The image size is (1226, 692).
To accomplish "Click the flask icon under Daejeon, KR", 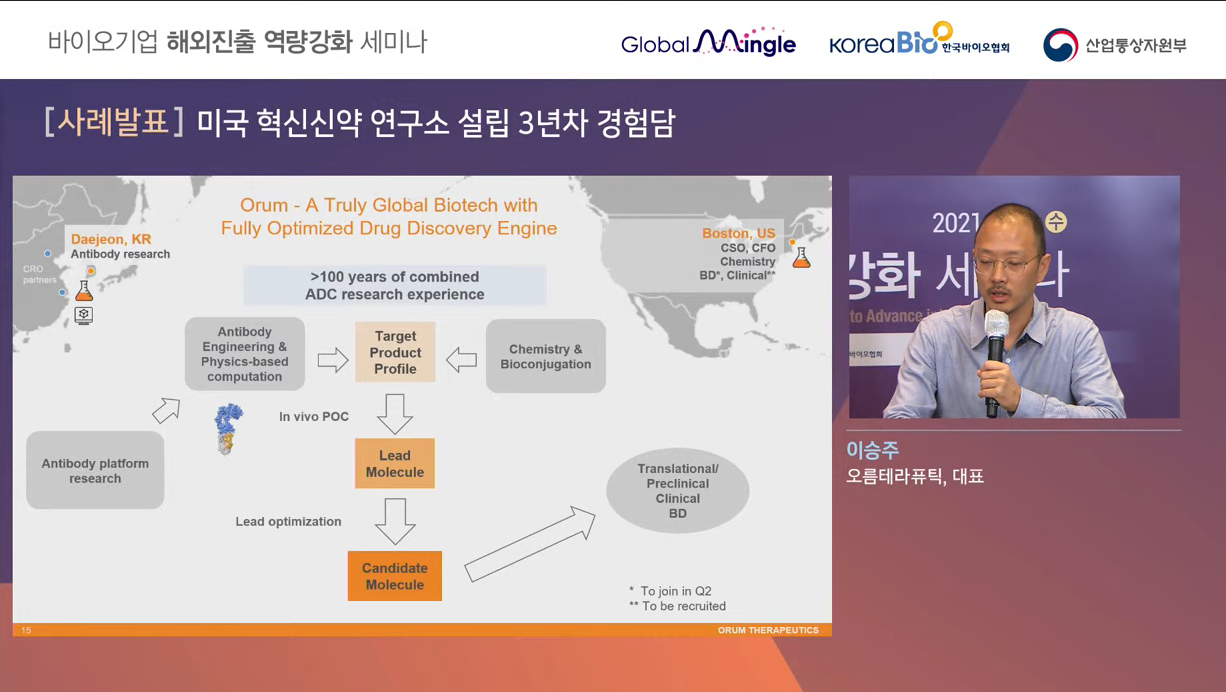I will [84, 291].
